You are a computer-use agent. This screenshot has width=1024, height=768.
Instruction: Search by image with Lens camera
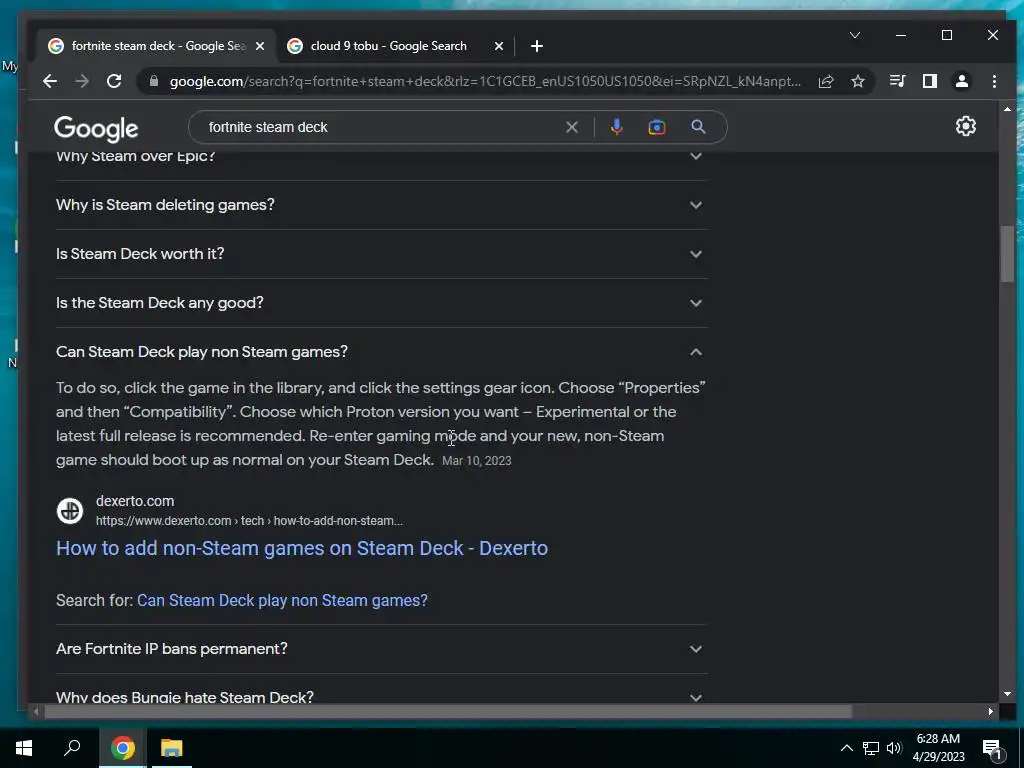657,127
